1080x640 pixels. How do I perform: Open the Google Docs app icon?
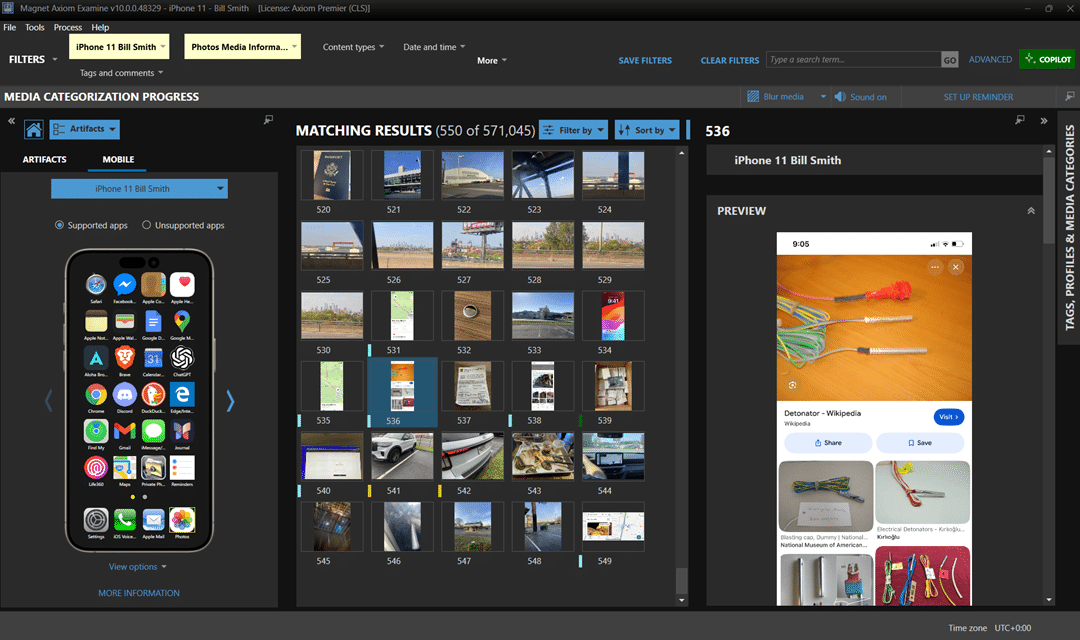(x=154, y=321)
